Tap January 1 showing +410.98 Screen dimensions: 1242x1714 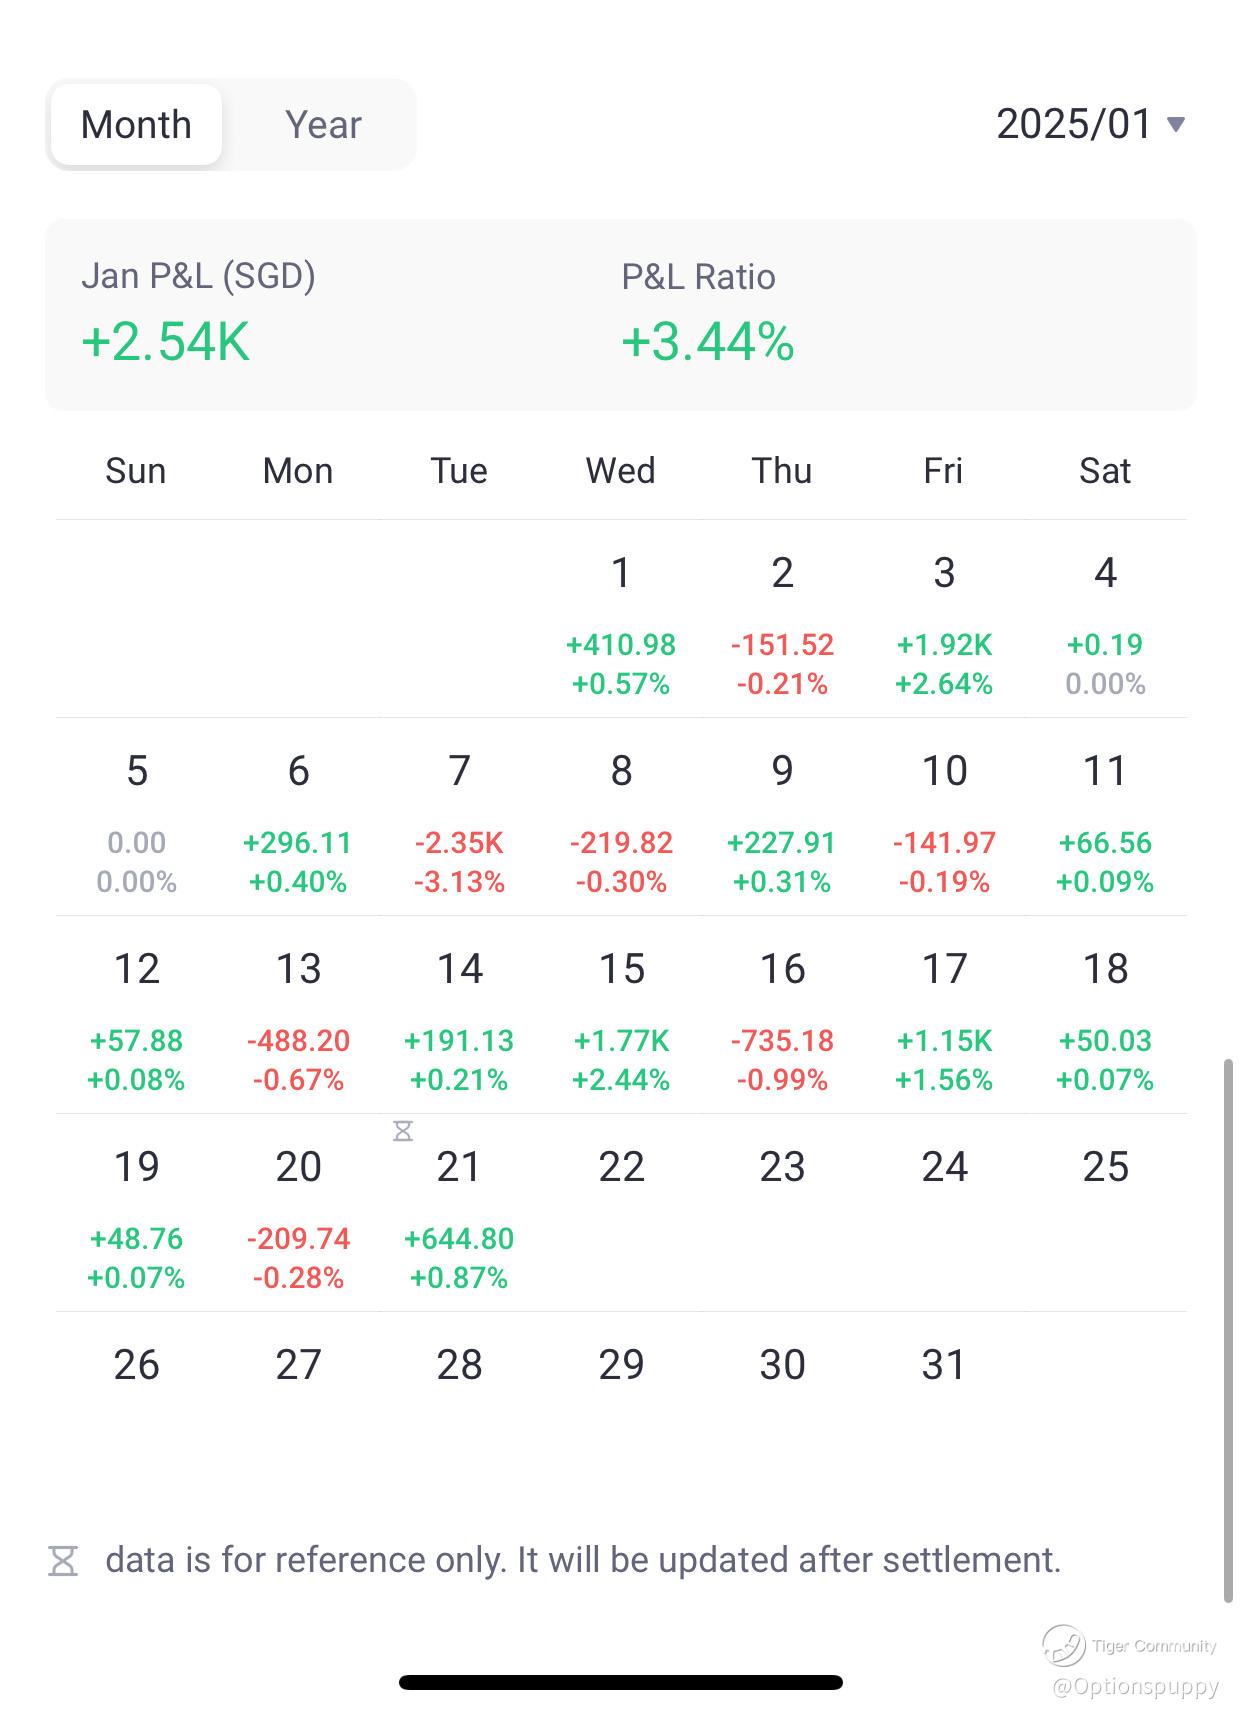coord(621,625)
